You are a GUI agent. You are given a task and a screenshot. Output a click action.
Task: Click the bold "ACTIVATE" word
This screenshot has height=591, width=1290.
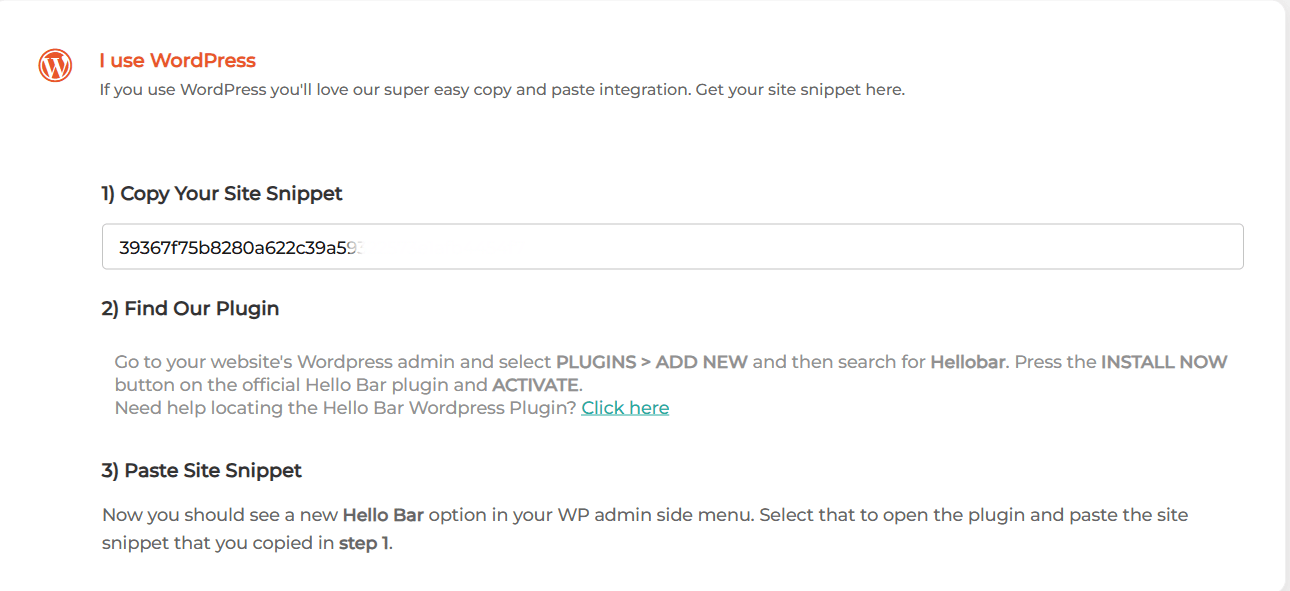tap(535, 385)
